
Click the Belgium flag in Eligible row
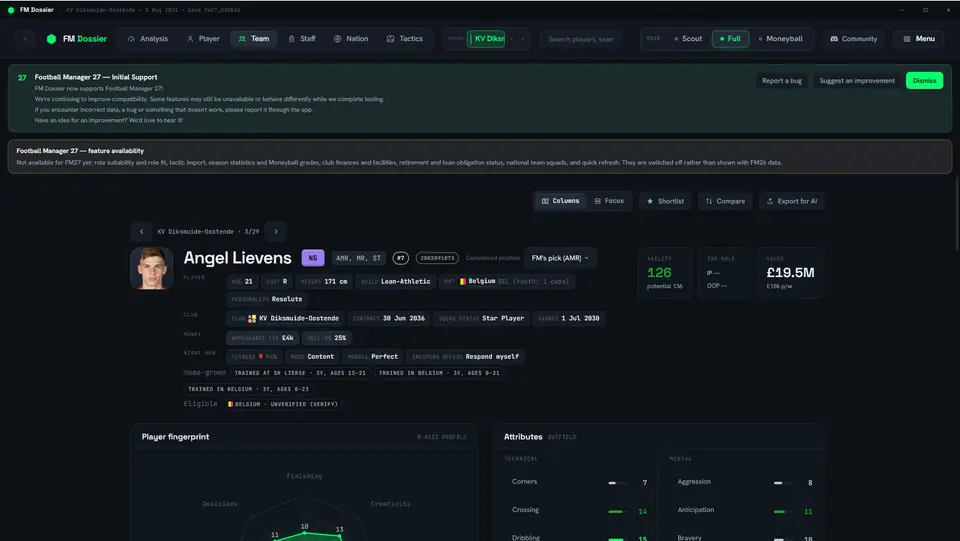click(x=230, y=404)
